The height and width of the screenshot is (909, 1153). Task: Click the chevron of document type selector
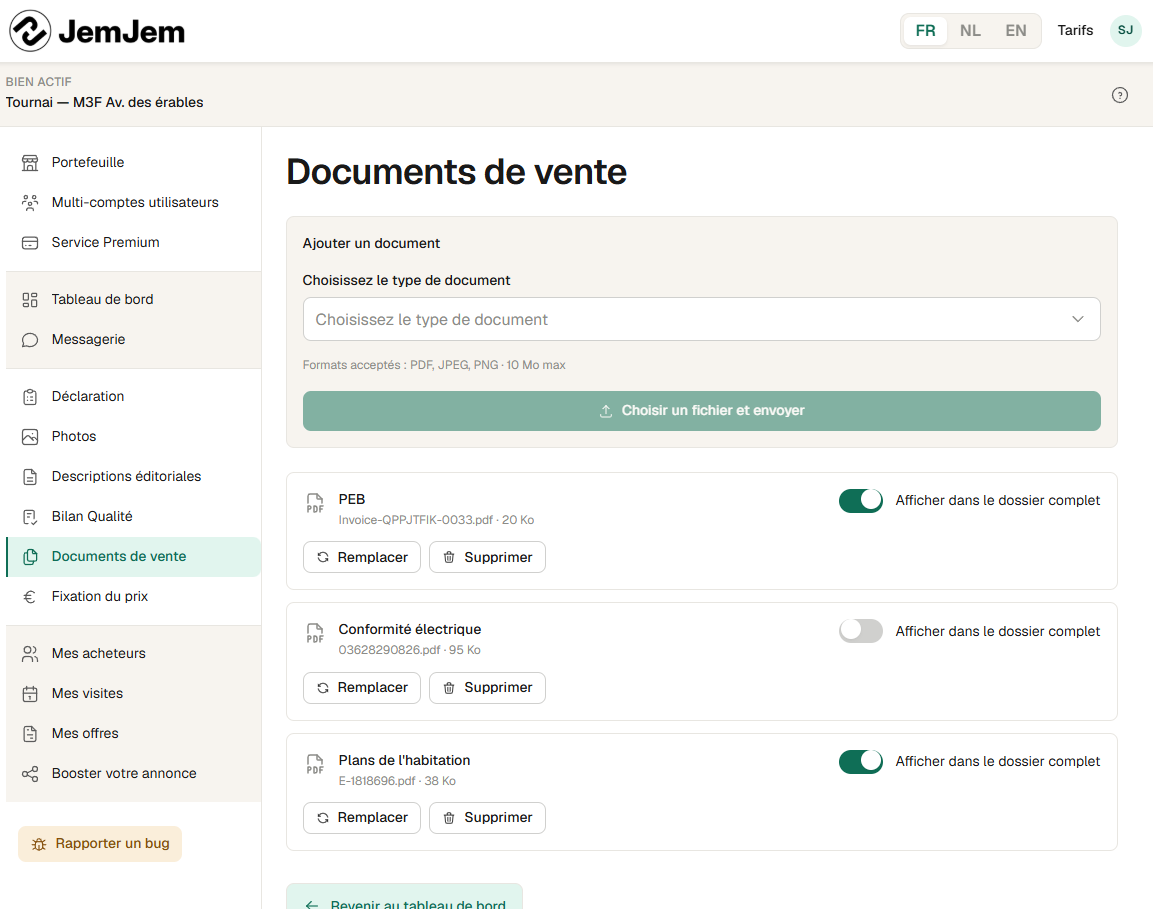coord(1077,319)
